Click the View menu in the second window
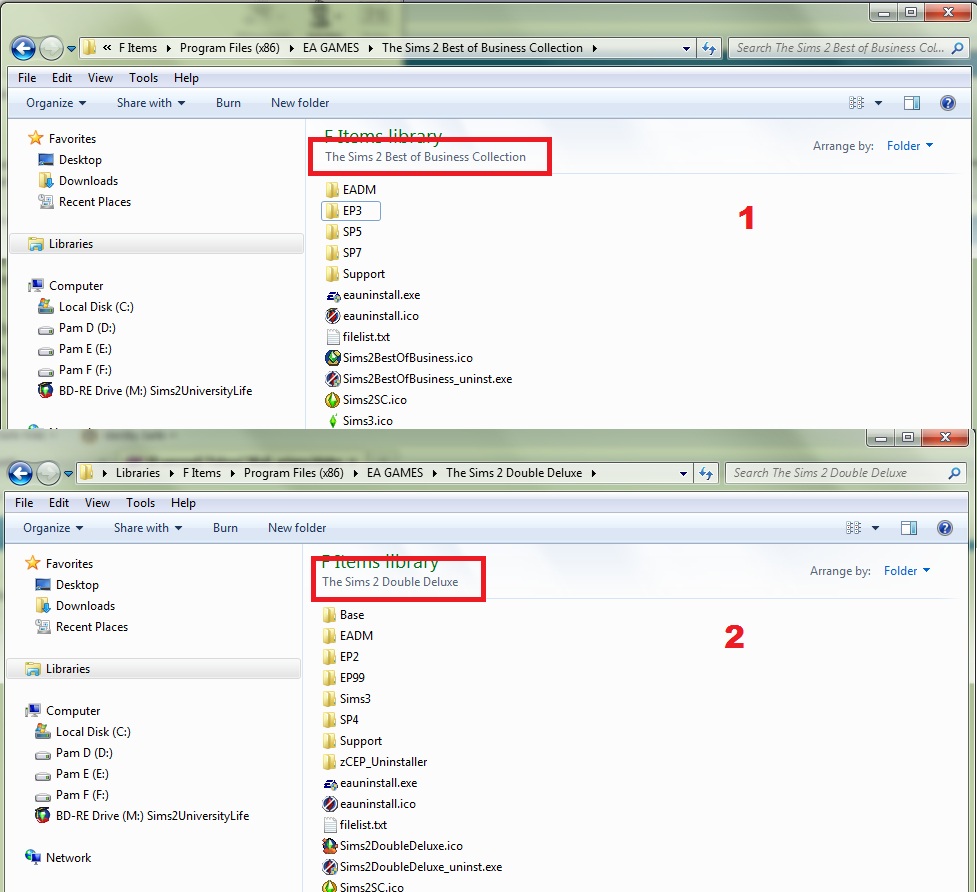 [x=97, y=503]
